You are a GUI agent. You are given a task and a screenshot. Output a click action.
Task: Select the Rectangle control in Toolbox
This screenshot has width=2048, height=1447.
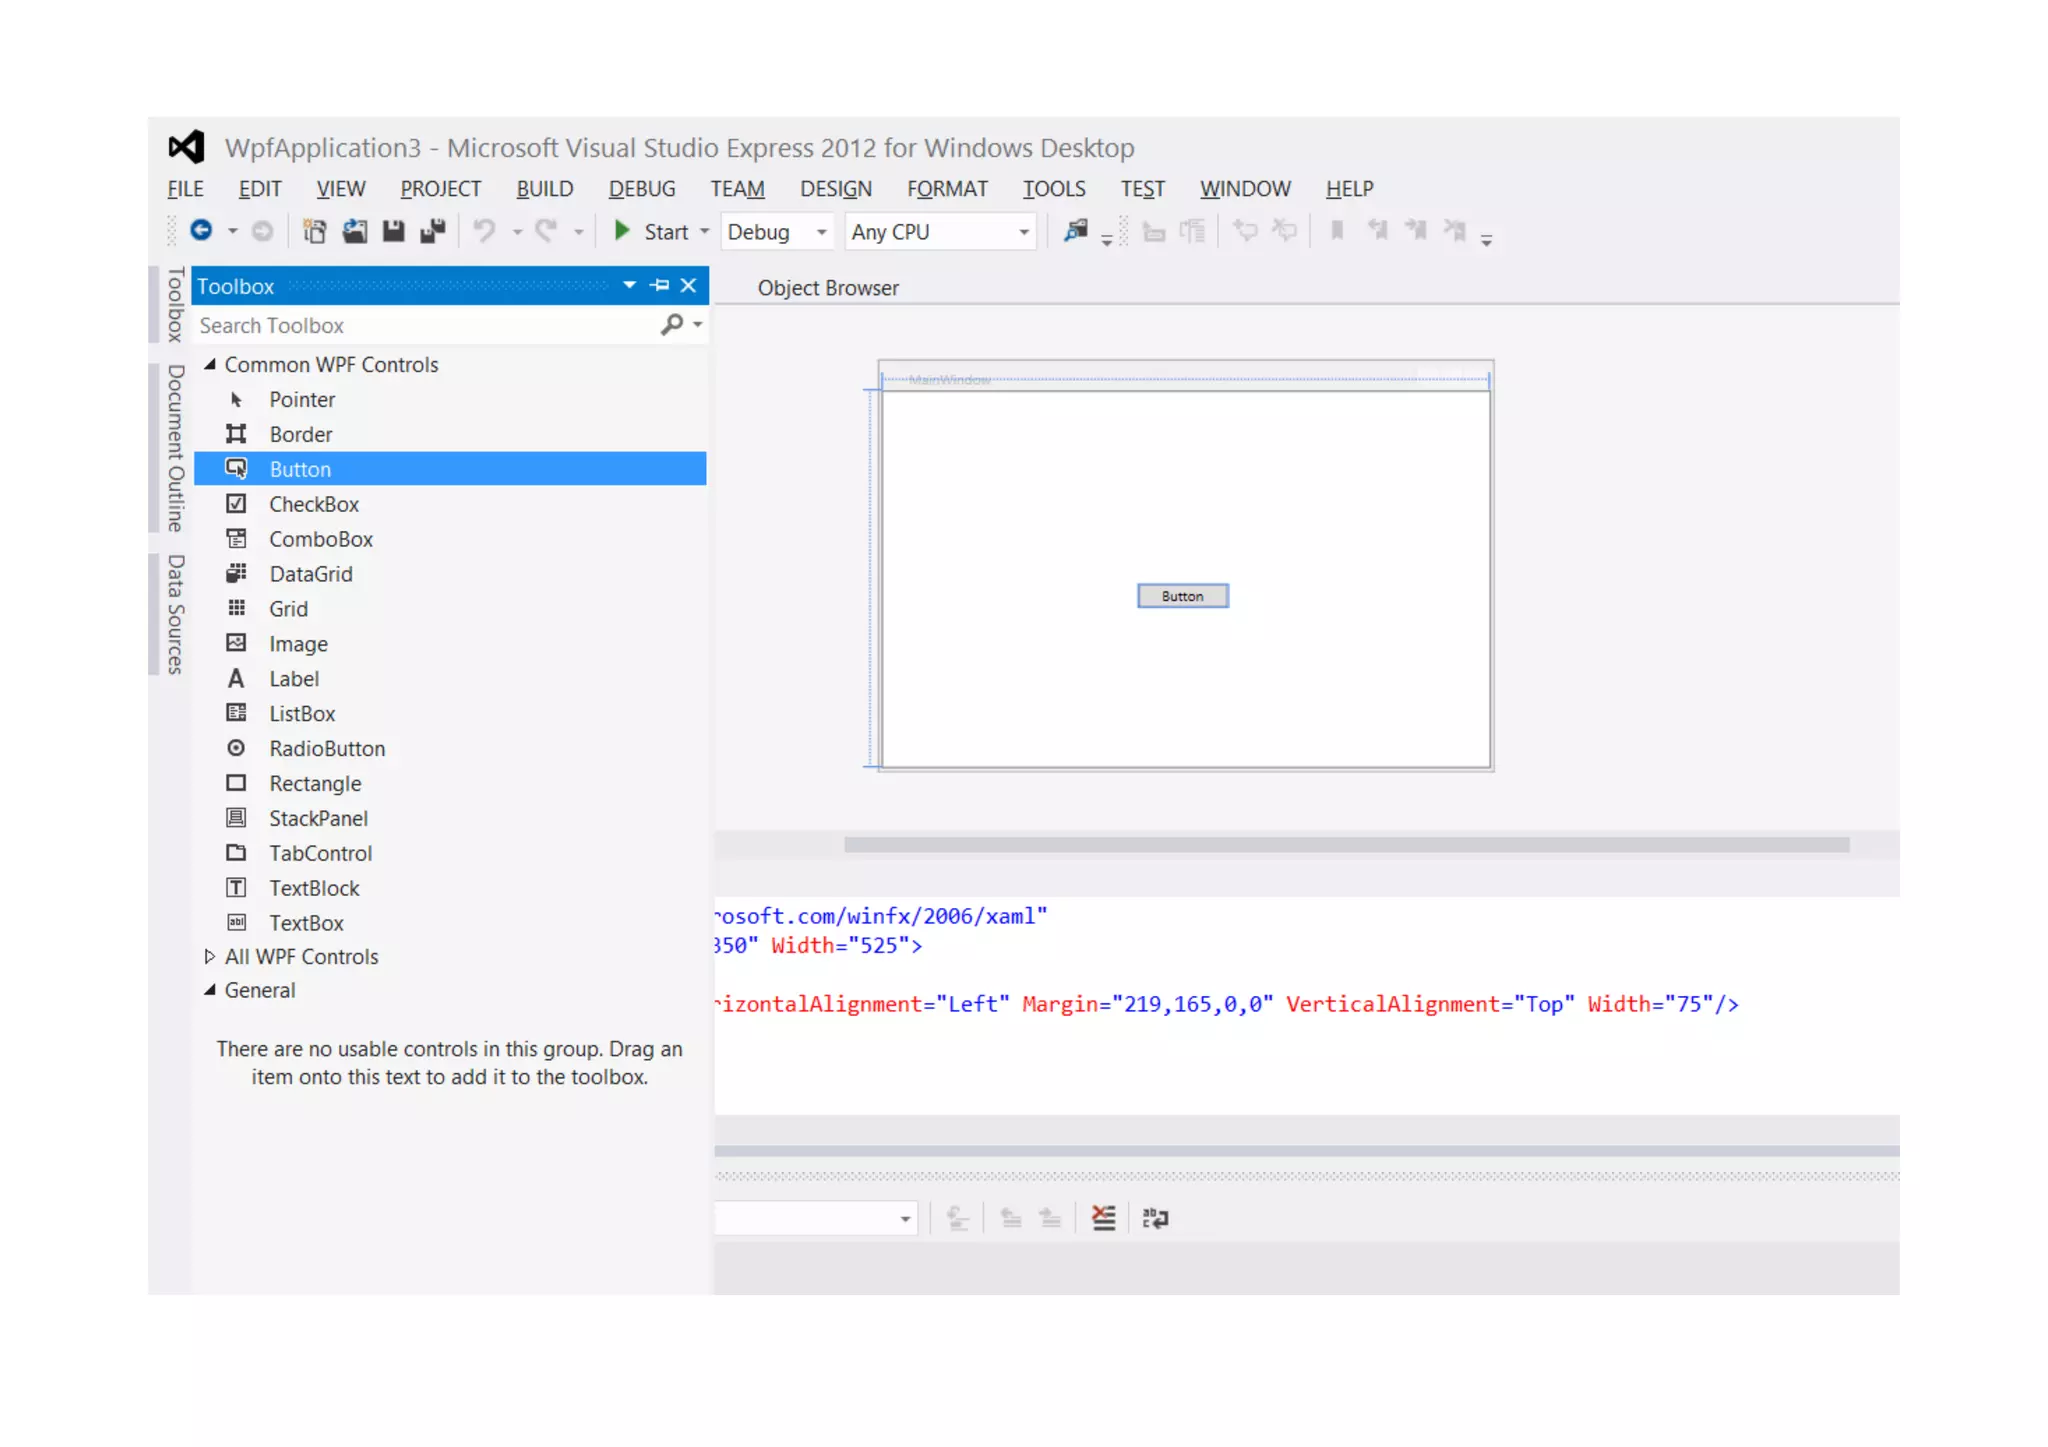pos(449,784)
